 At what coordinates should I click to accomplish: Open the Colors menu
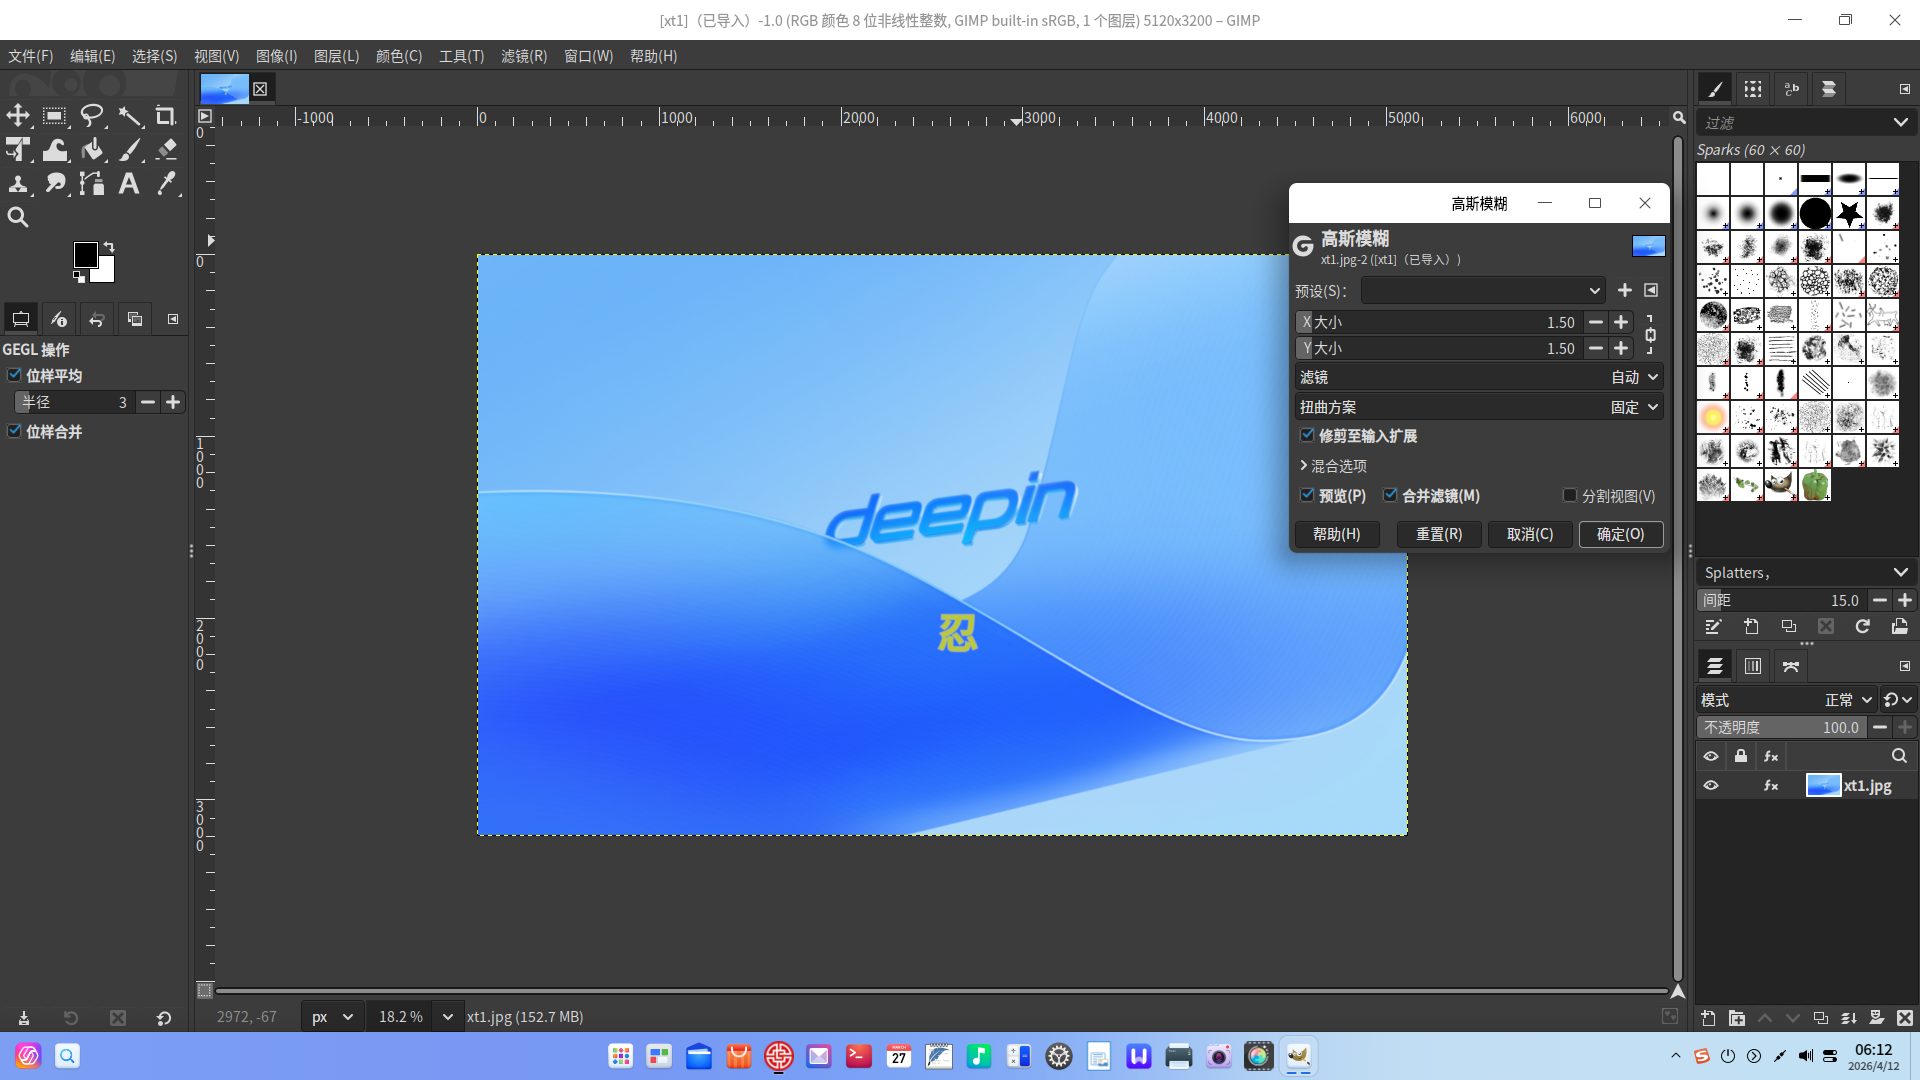click(399, 56)
